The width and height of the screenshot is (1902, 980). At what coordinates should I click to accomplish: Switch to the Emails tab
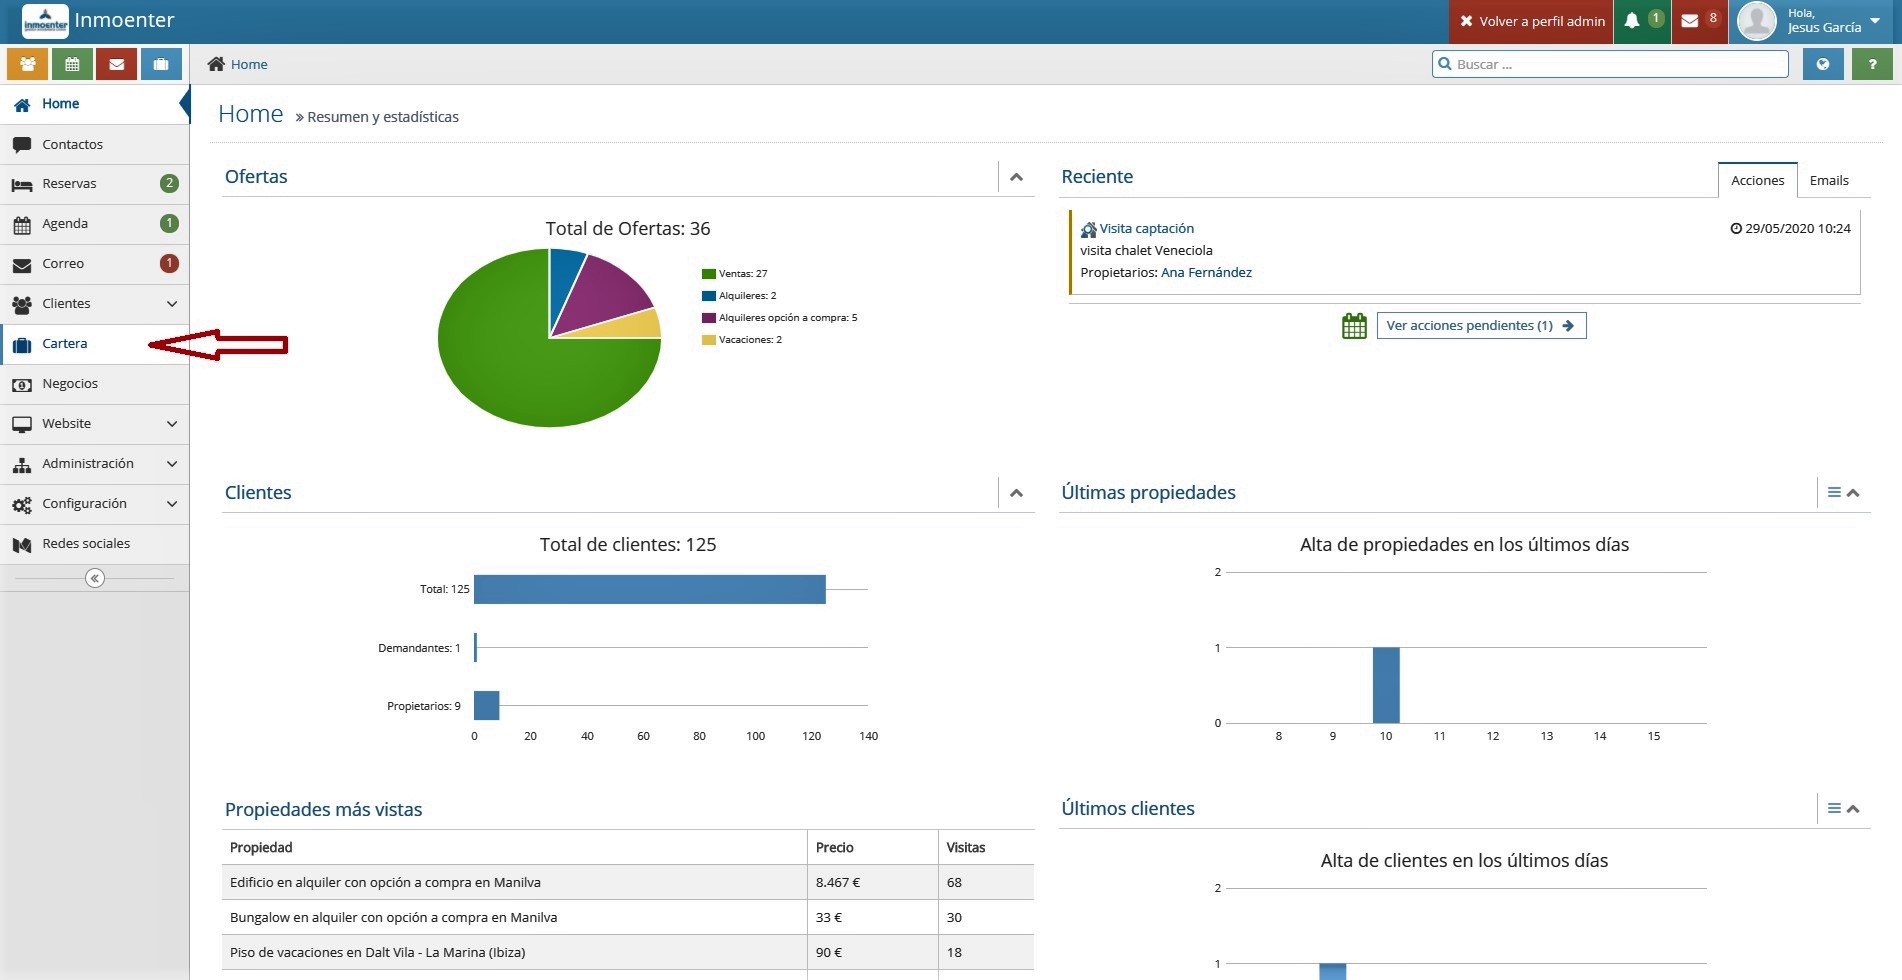tap(1829, 180)
